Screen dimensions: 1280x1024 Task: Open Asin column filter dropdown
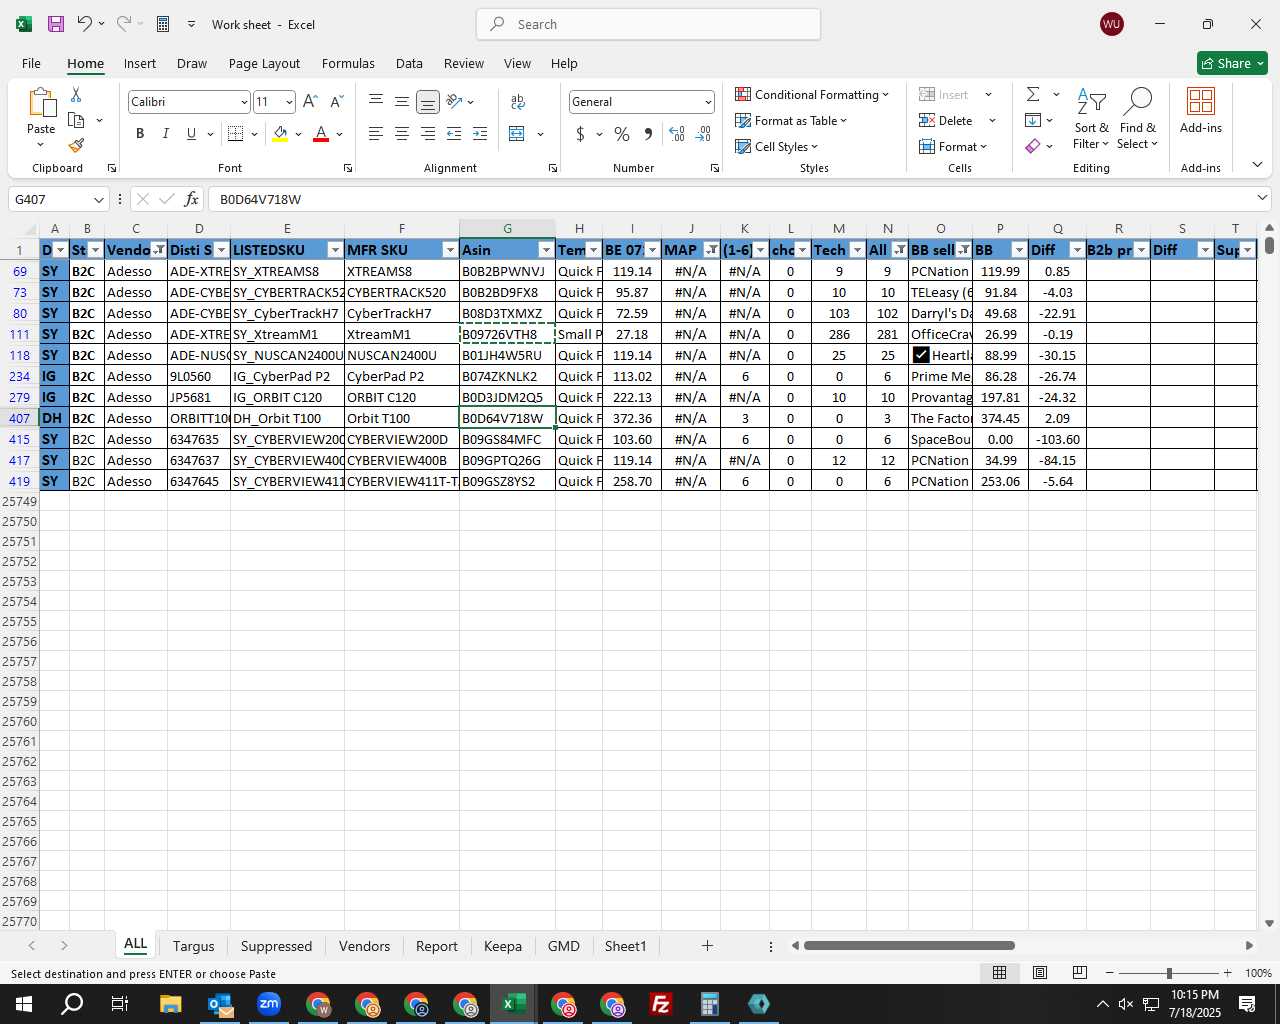546,250
